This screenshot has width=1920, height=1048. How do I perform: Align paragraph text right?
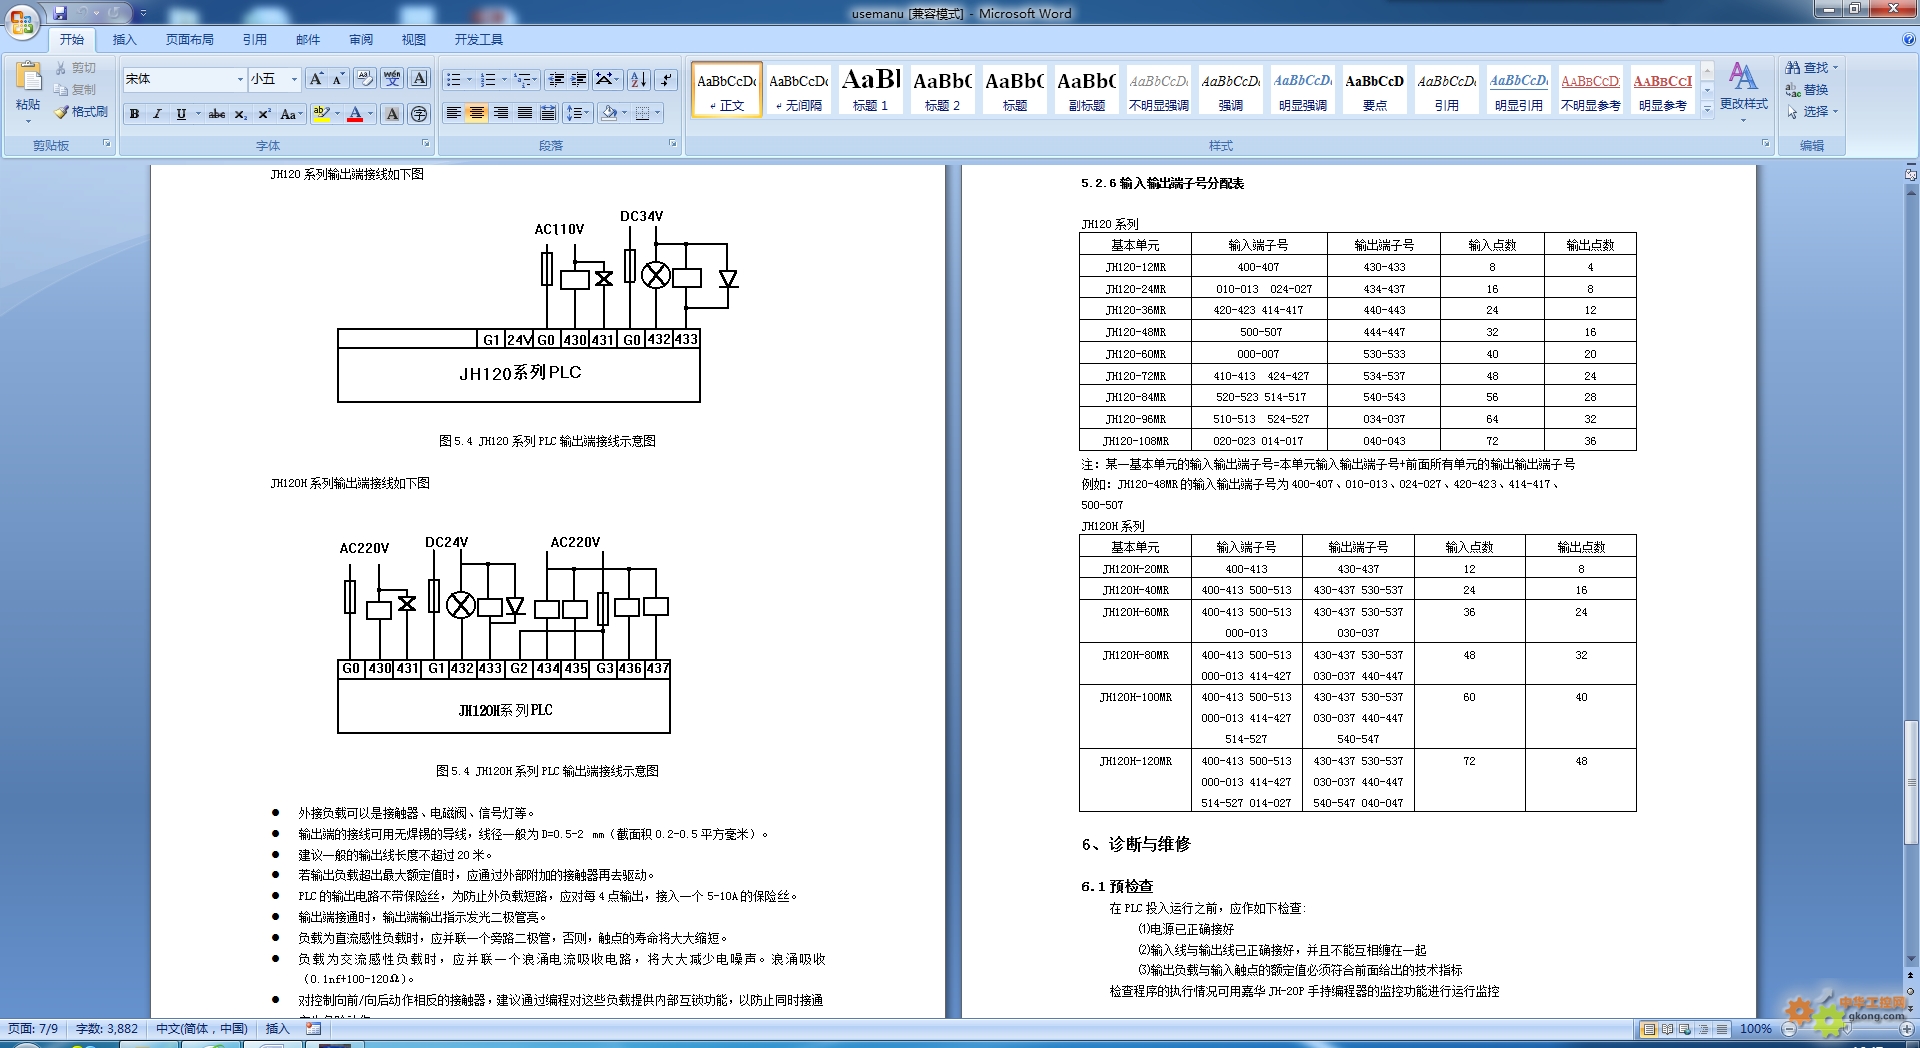[x=501, y=113]
